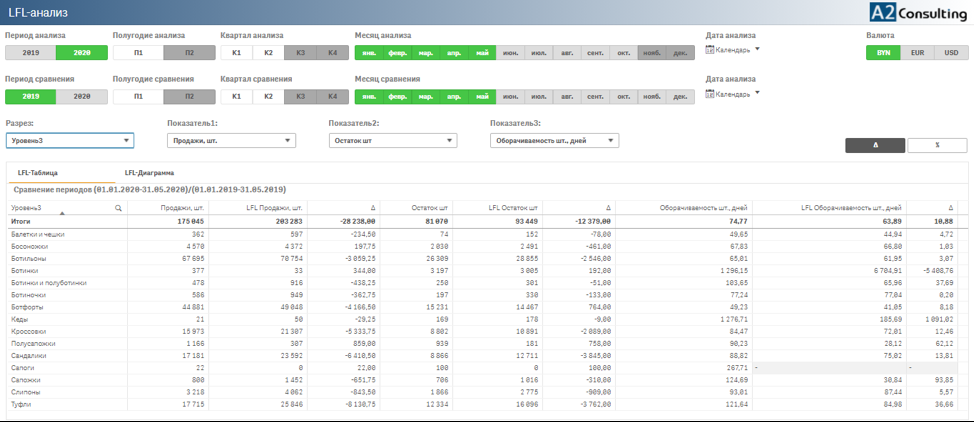Toggle июн. in Месяц анализа
This screenshot has width=974, height=422.
pos(511,53)
